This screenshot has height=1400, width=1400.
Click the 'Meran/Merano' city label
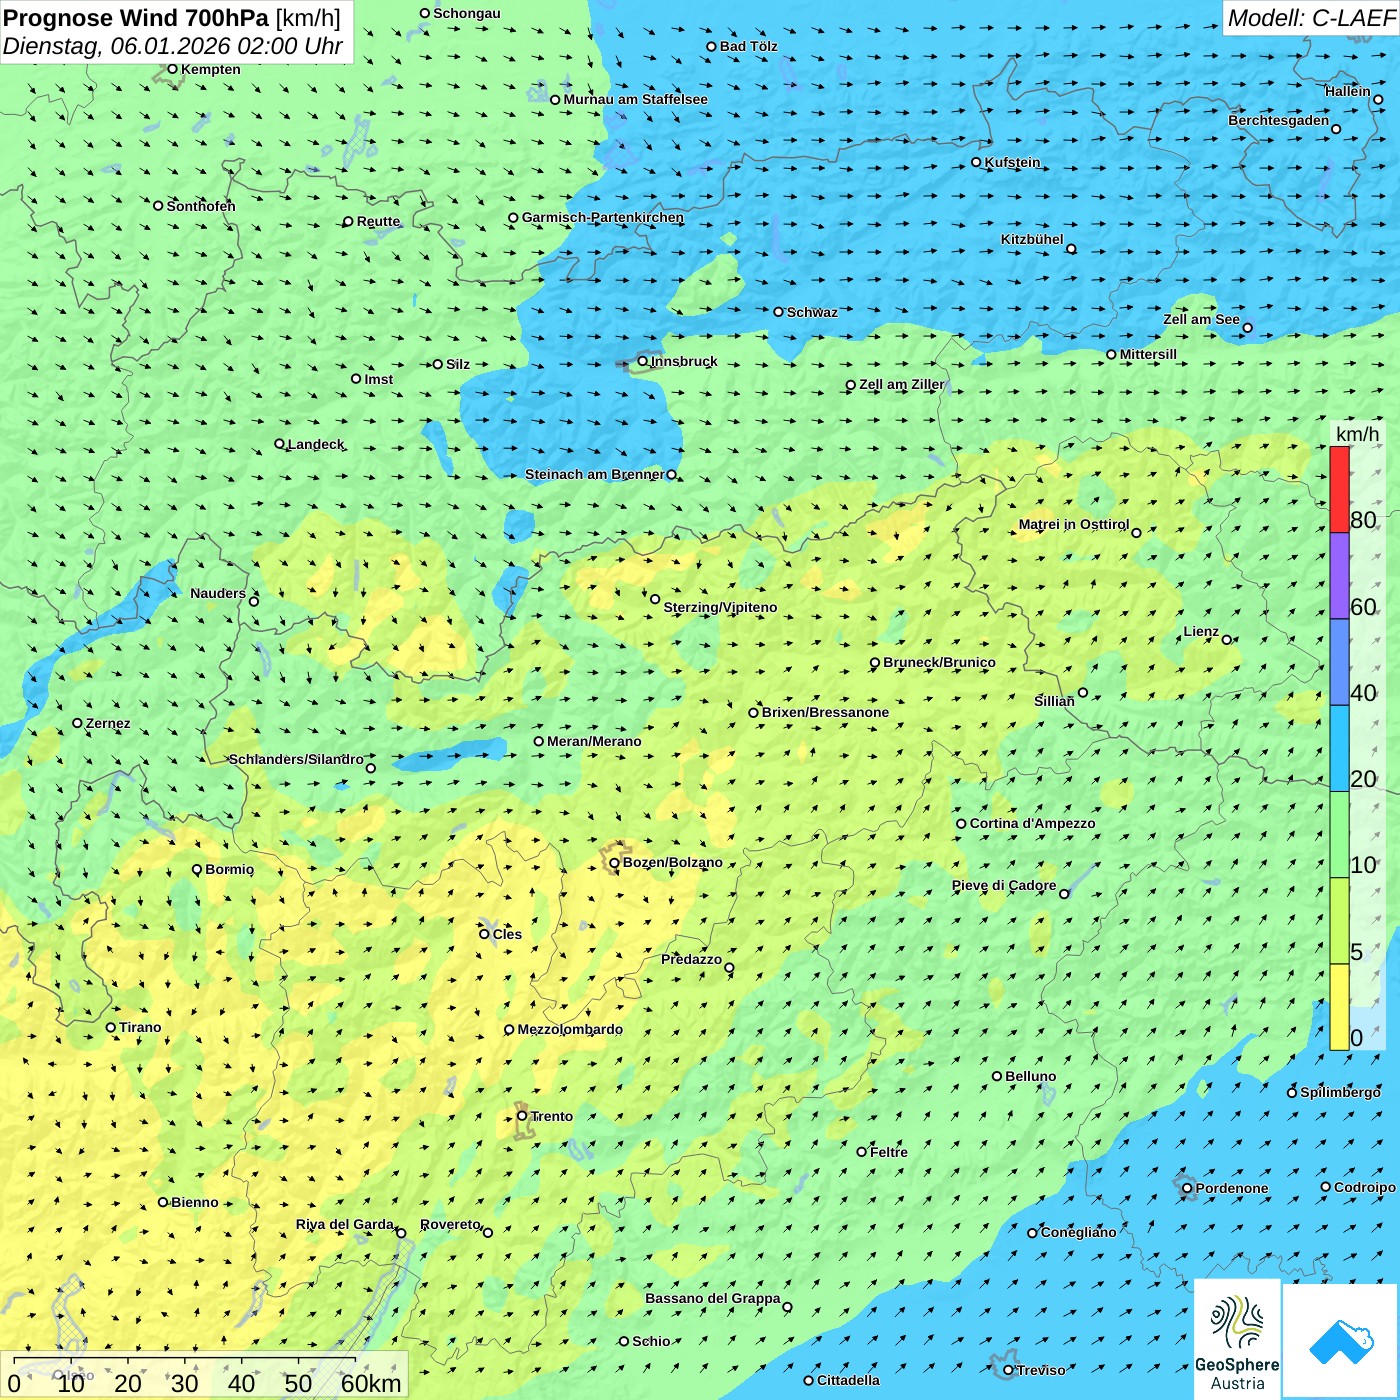[x=594, y=741]
